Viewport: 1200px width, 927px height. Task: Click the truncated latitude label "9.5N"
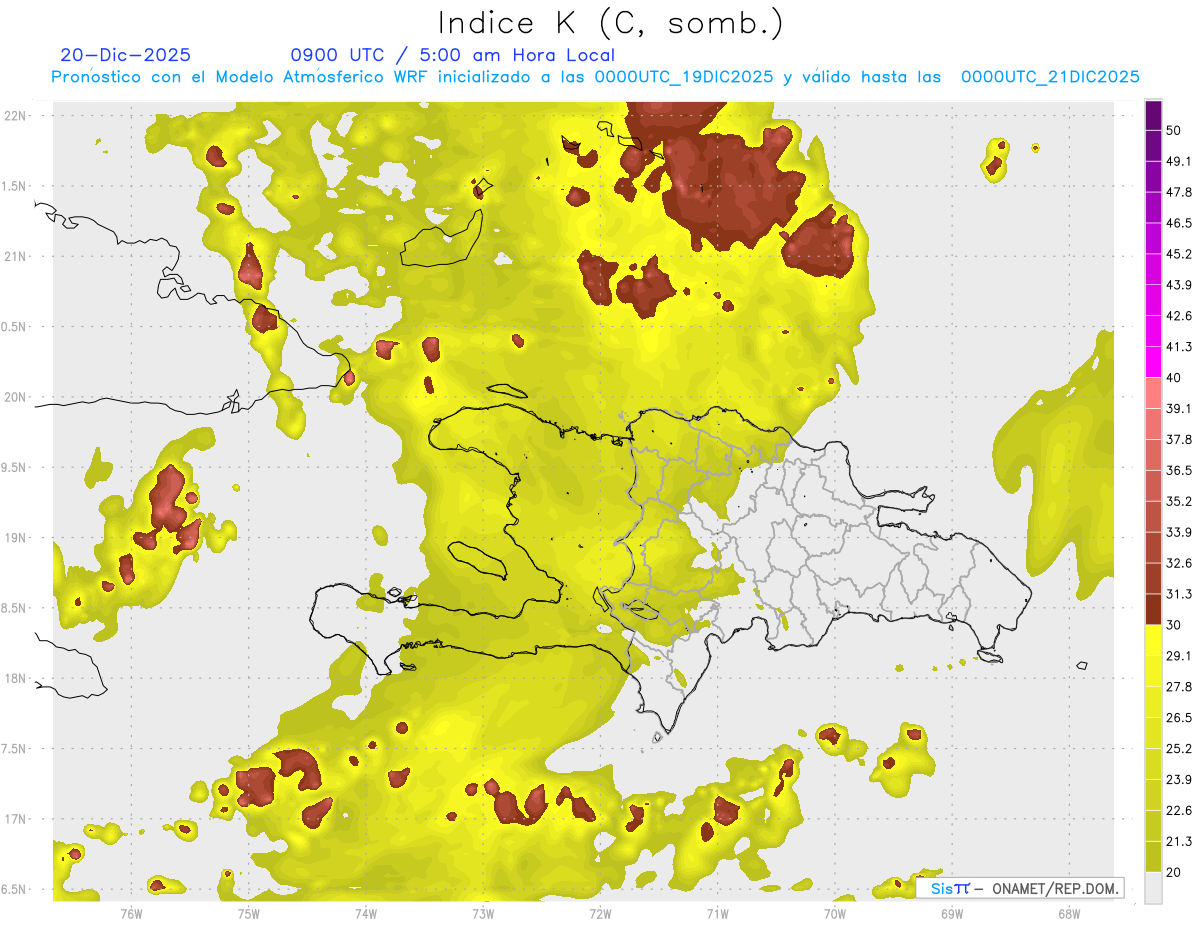(x=14, y=468)
